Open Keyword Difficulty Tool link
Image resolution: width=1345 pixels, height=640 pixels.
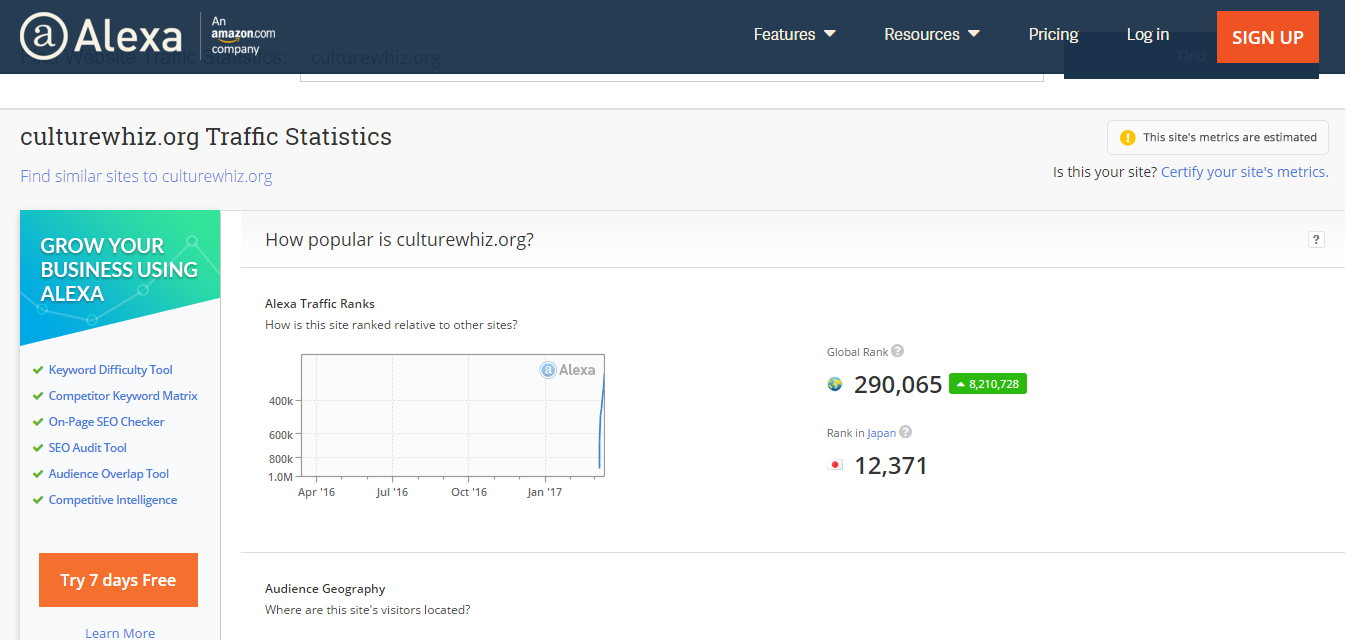pyautogui.click(x=111, y=370)
